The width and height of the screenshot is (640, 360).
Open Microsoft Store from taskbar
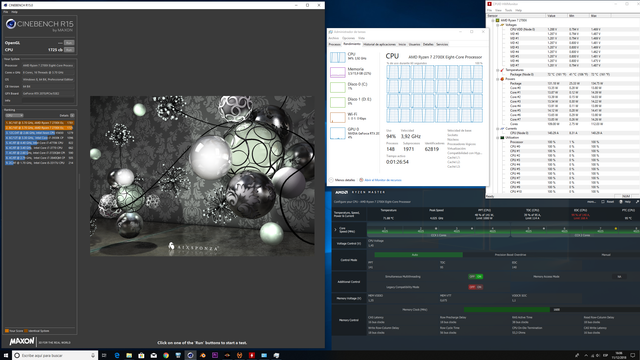(x=141, y=356)
